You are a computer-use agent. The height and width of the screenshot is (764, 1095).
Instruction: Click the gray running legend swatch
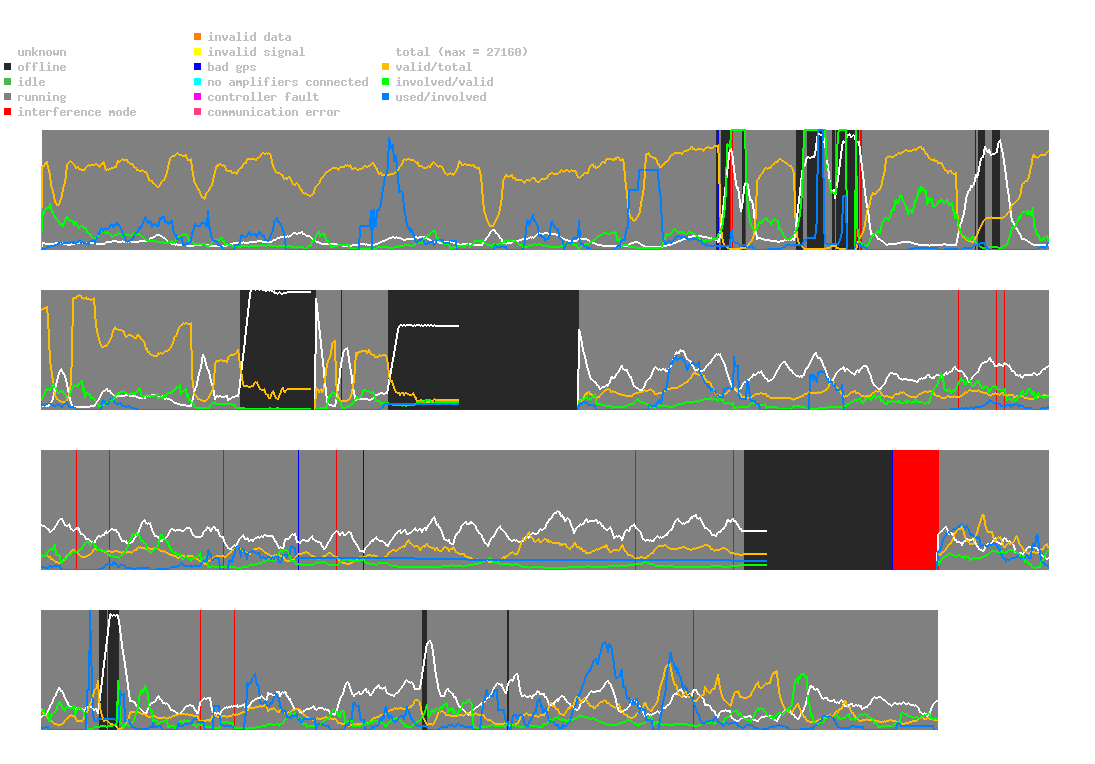click(x=8, y=97)
